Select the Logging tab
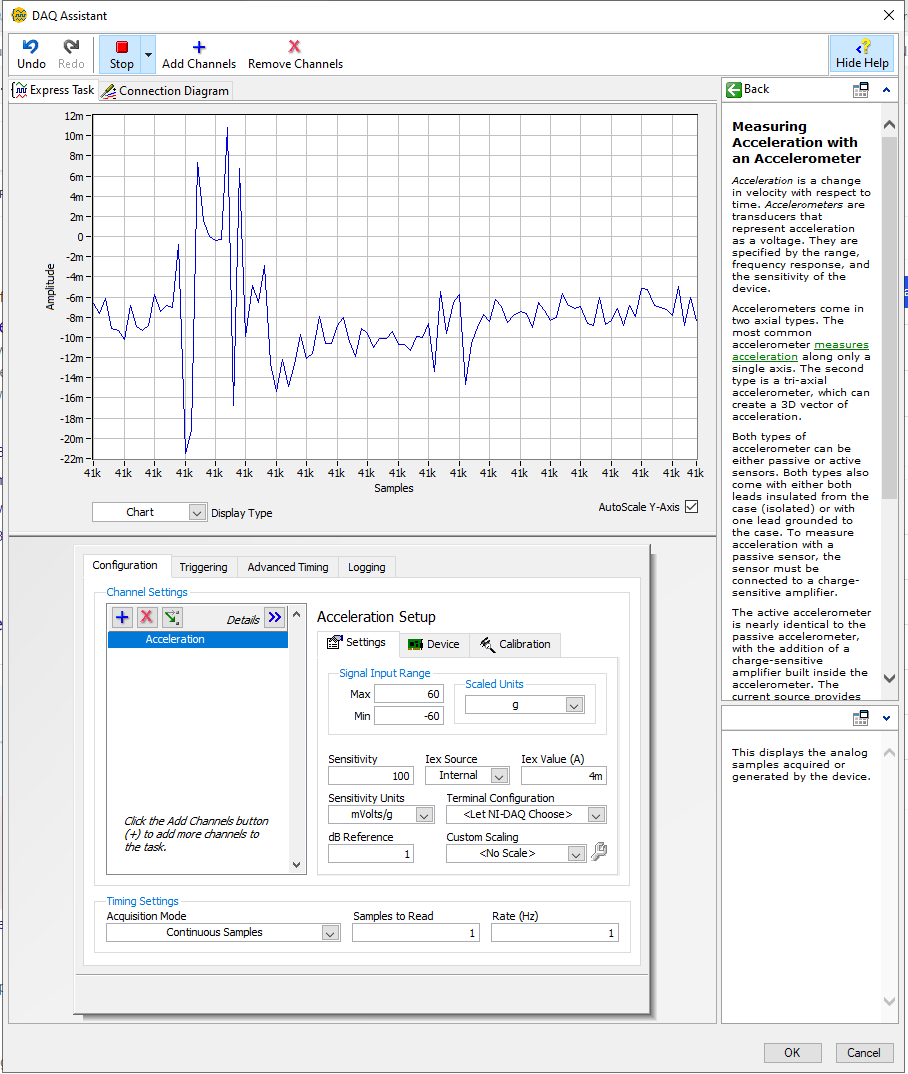This screenshot has height=1074, width=908. (x=366, y=567)
